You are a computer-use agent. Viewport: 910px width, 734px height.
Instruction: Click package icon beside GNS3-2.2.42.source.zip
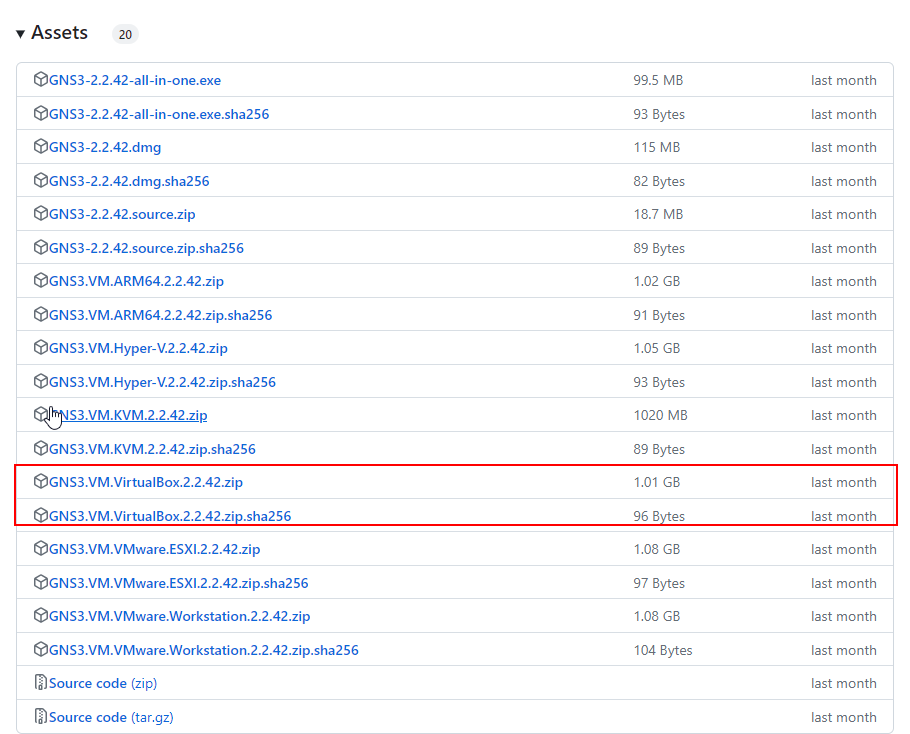click(41, 214)
